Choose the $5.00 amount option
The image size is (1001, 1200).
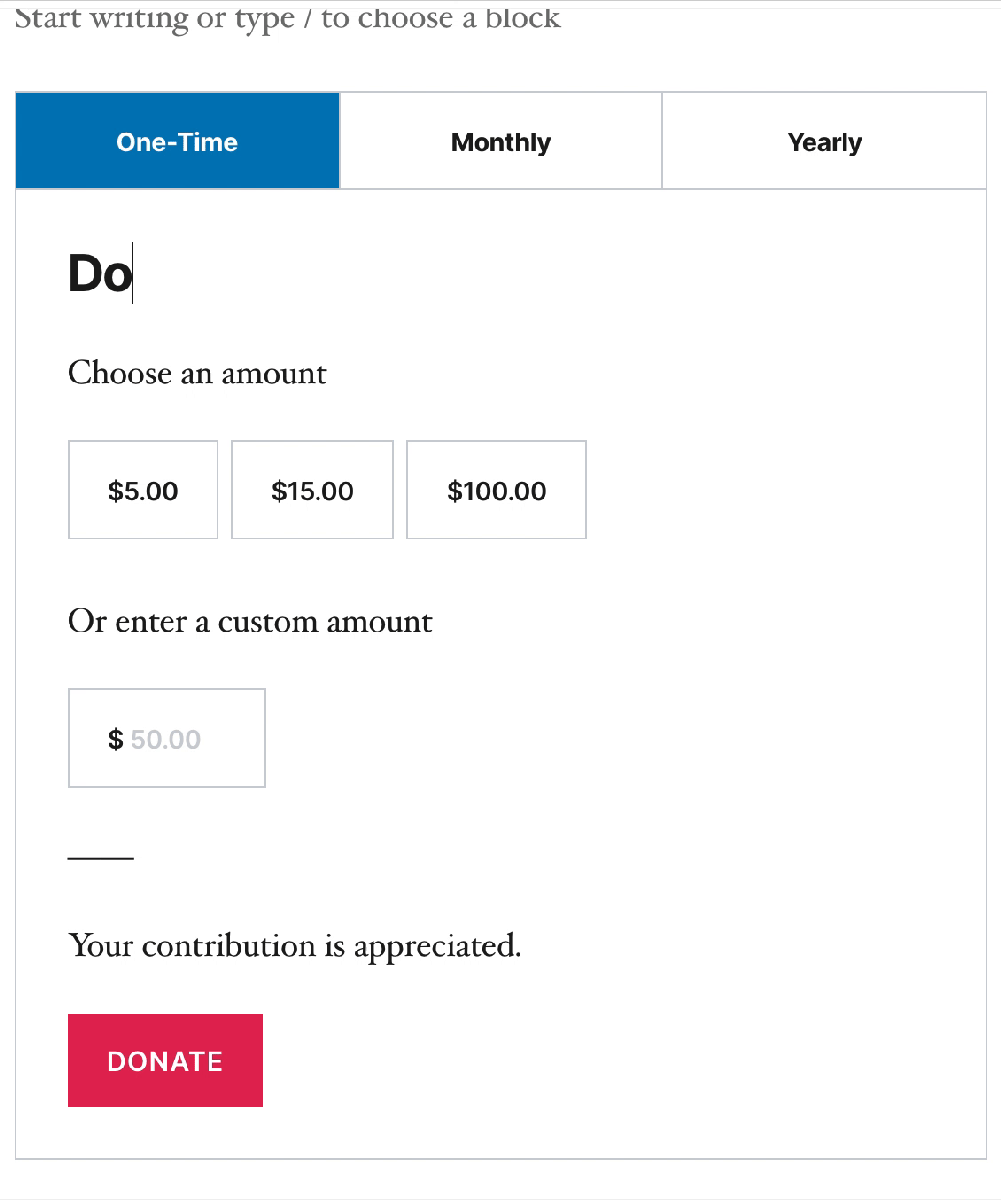[143, 490]
